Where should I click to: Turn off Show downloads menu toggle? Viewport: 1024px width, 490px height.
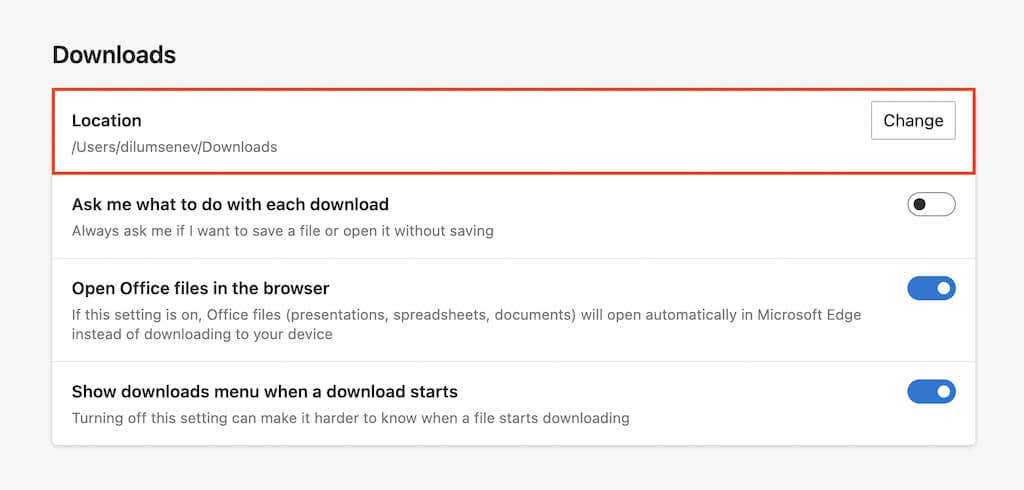(x=931, y=391)
